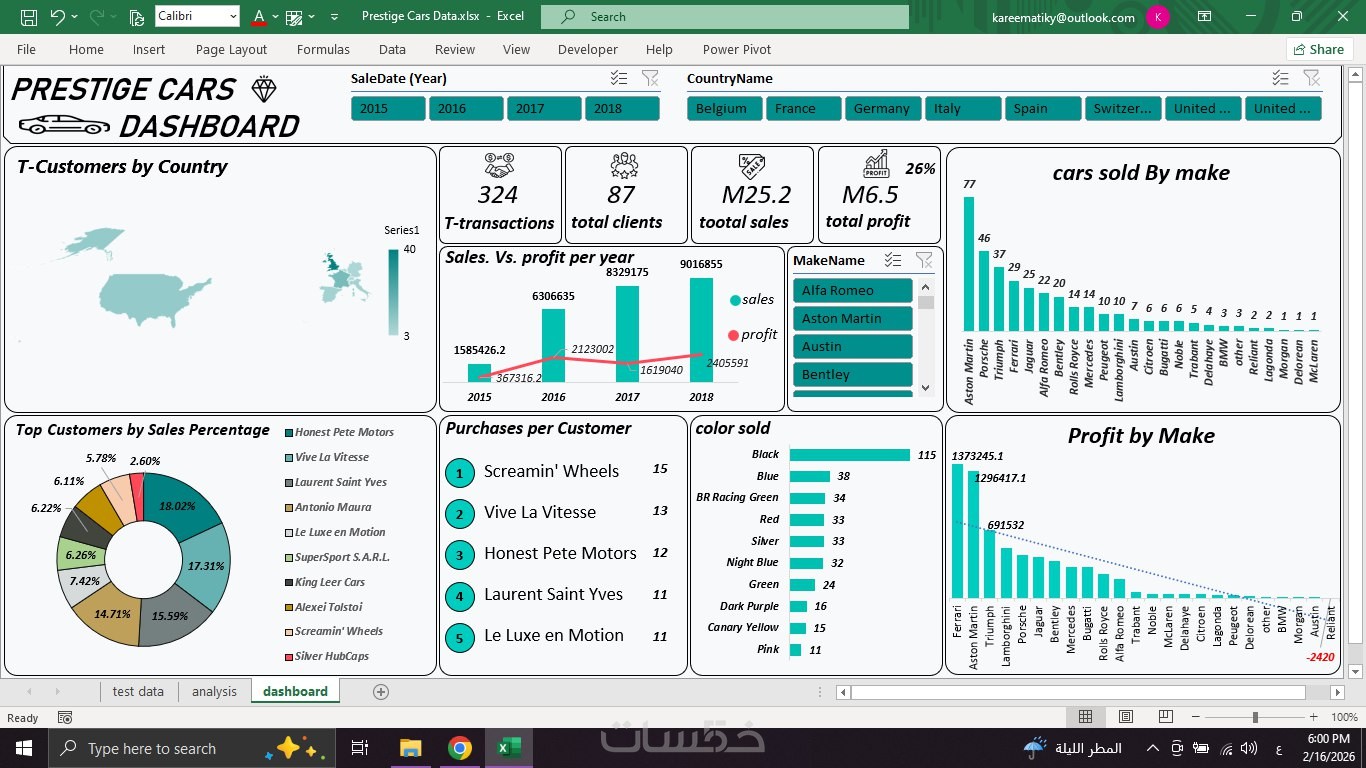Click the macro record icon in status bar
This screenshot has height=768, width=1366.
pos(65,717)
